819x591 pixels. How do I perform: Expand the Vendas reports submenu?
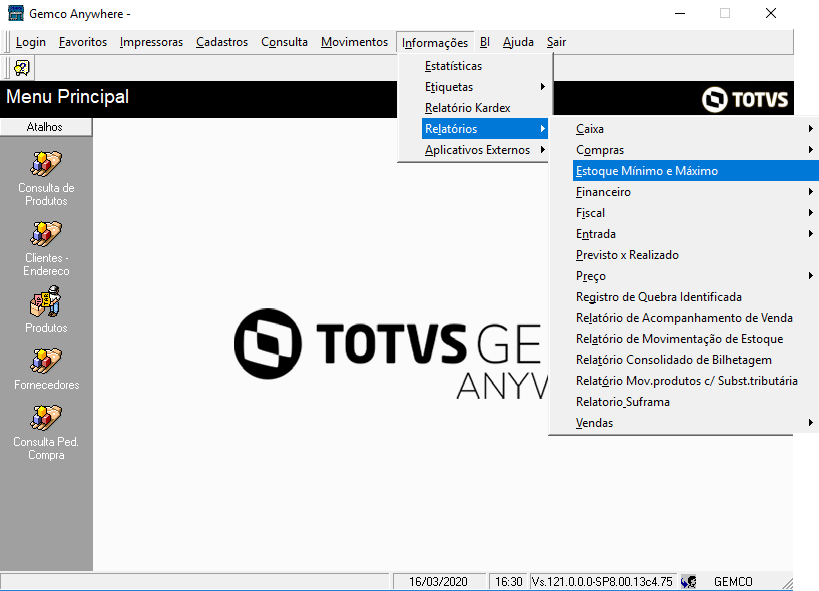tap(695, 423)
